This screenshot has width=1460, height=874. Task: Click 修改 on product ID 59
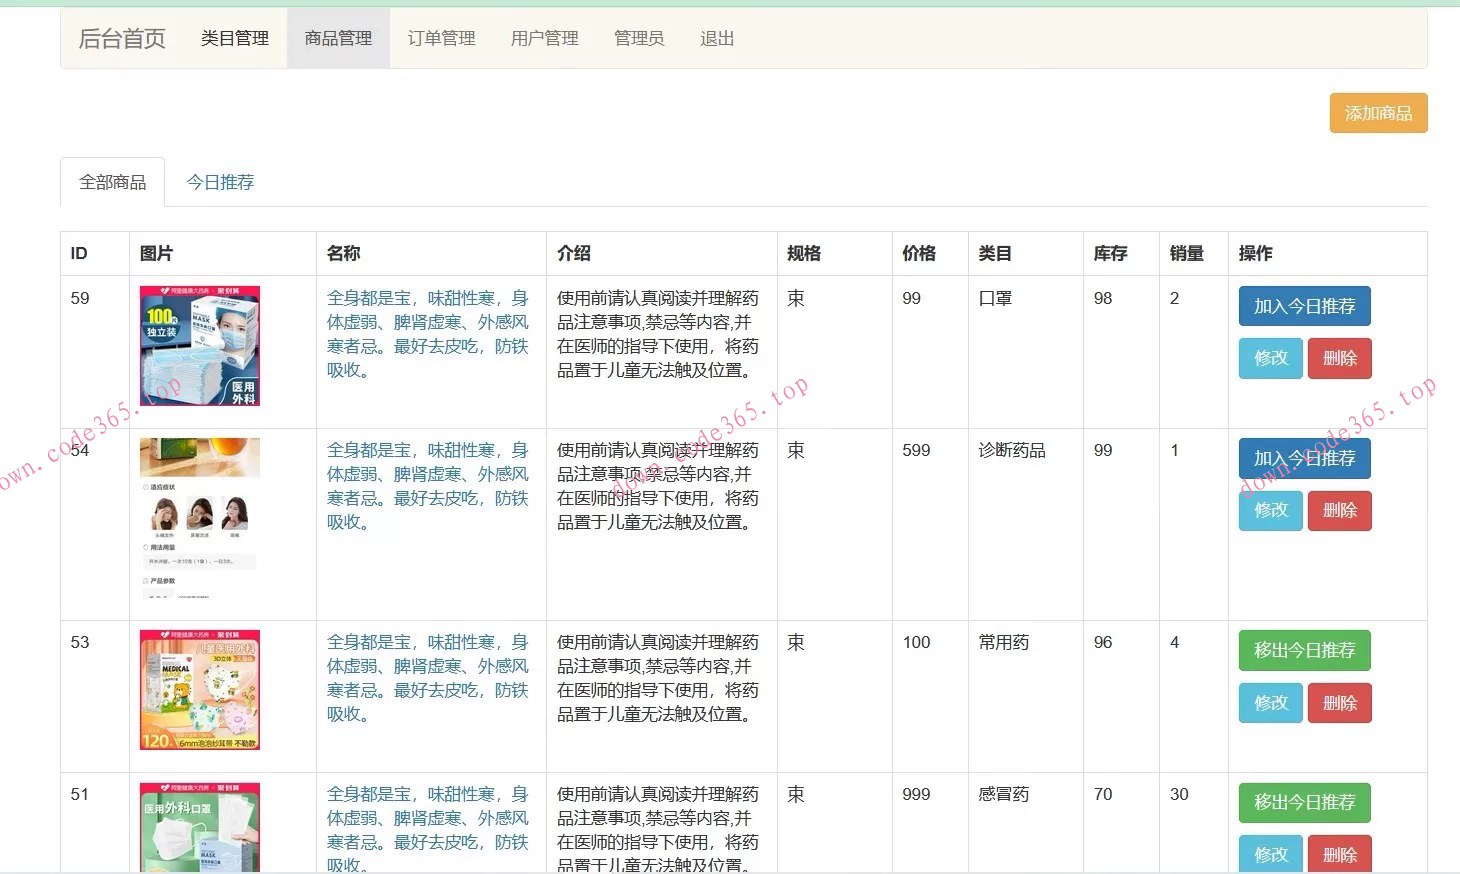click(1269, 358)
